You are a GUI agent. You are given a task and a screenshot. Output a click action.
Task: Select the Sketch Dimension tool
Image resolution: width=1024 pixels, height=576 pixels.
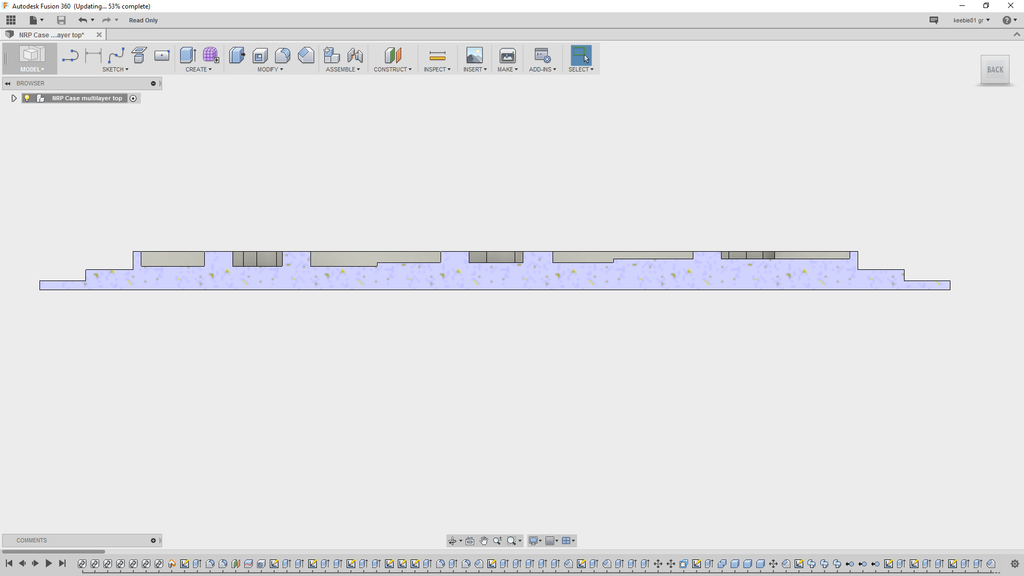[93, 56]
